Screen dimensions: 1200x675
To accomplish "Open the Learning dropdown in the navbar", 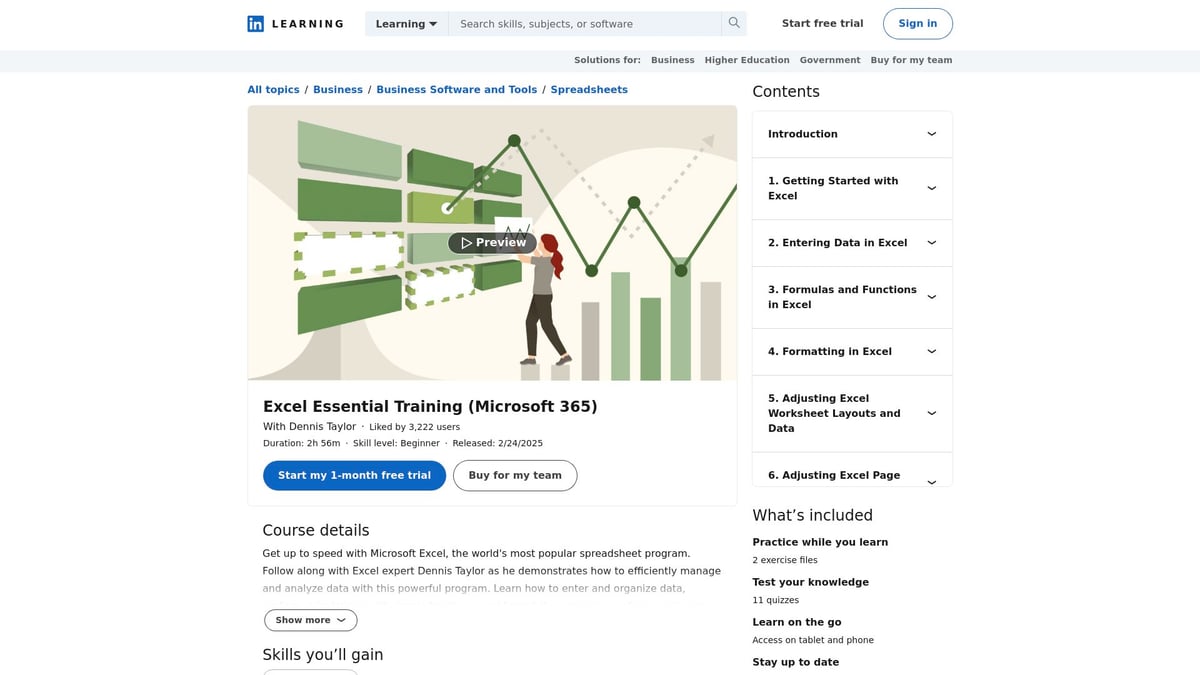I will tap(406, 23).
